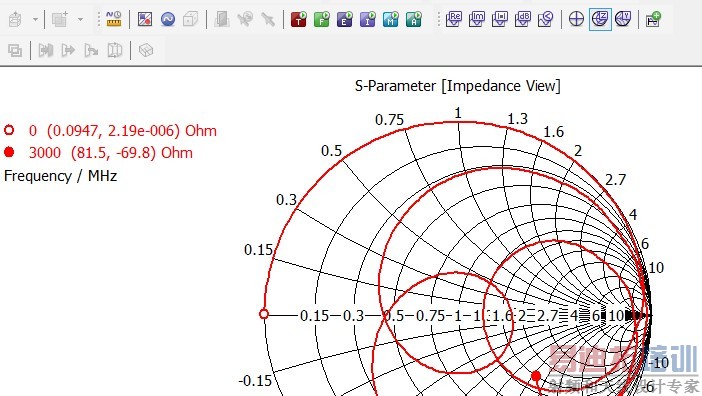Viewport: 702px width, 396px height.
Task: Start the Frequency Domain solver (green F)
Action: [x=321, y=19]
